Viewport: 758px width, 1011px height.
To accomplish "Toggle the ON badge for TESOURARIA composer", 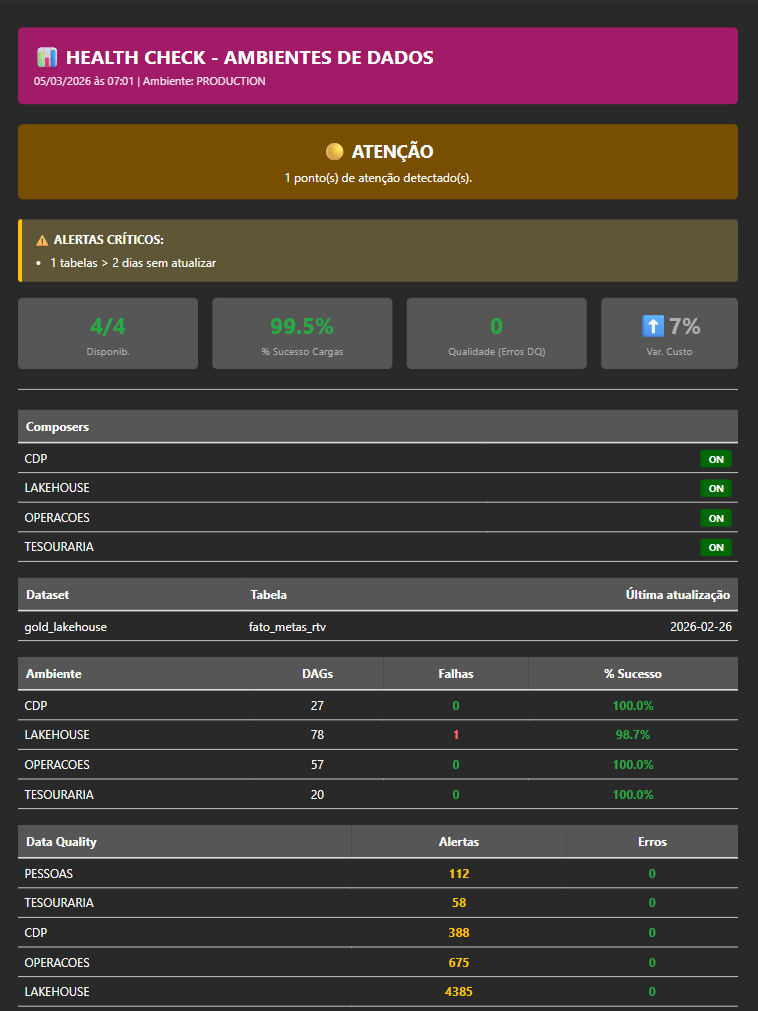I will tap(716, 547).
